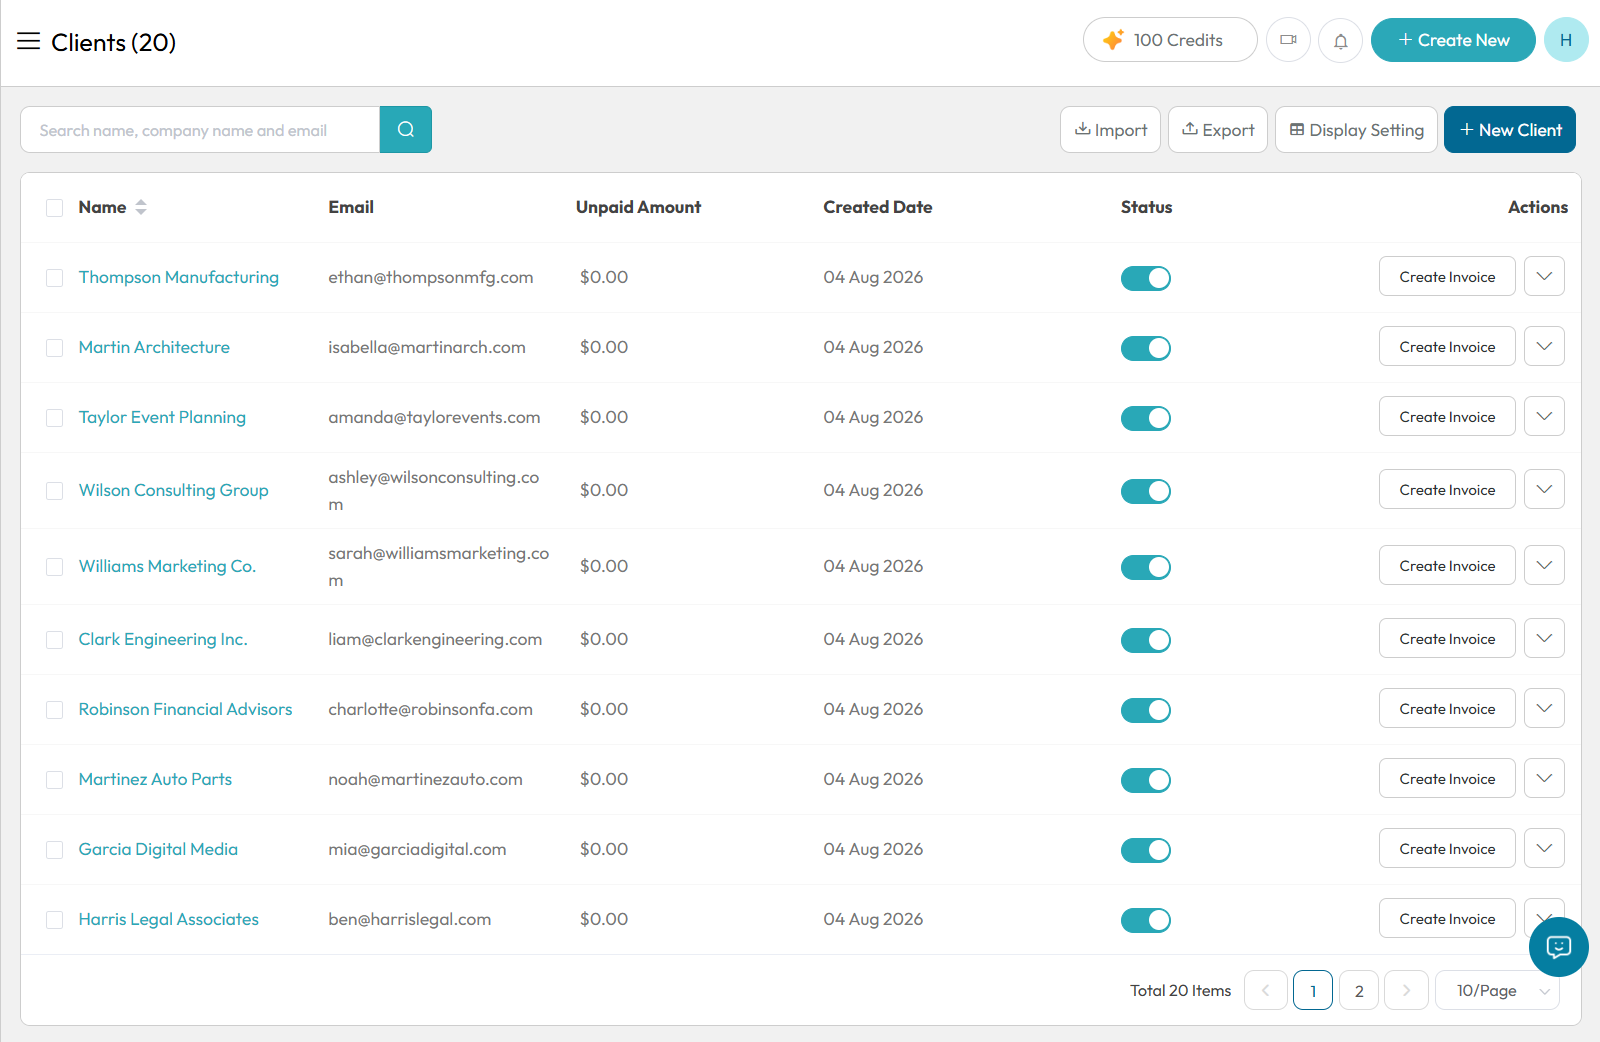
Task: Disable Martinez Auto Parts status
Action: coord(1146,780)
